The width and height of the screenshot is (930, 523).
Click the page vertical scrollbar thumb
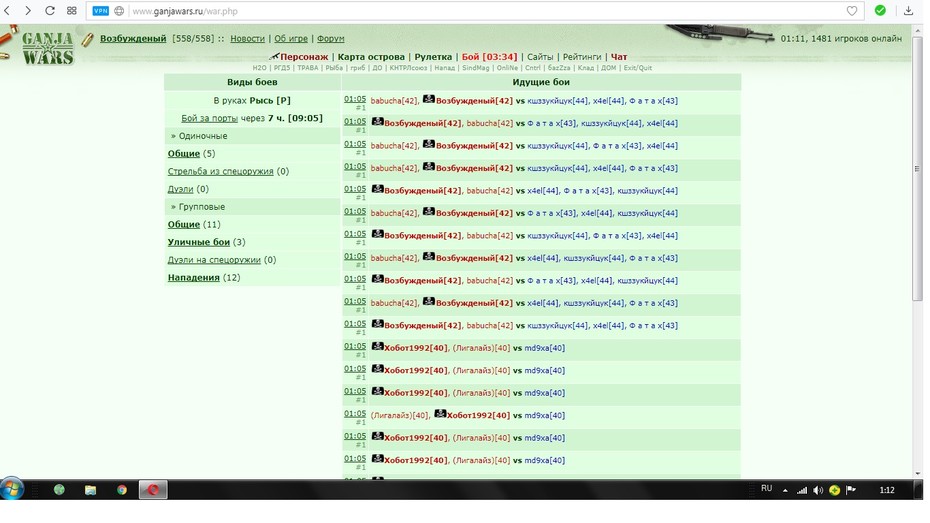[x=918, y=169]
